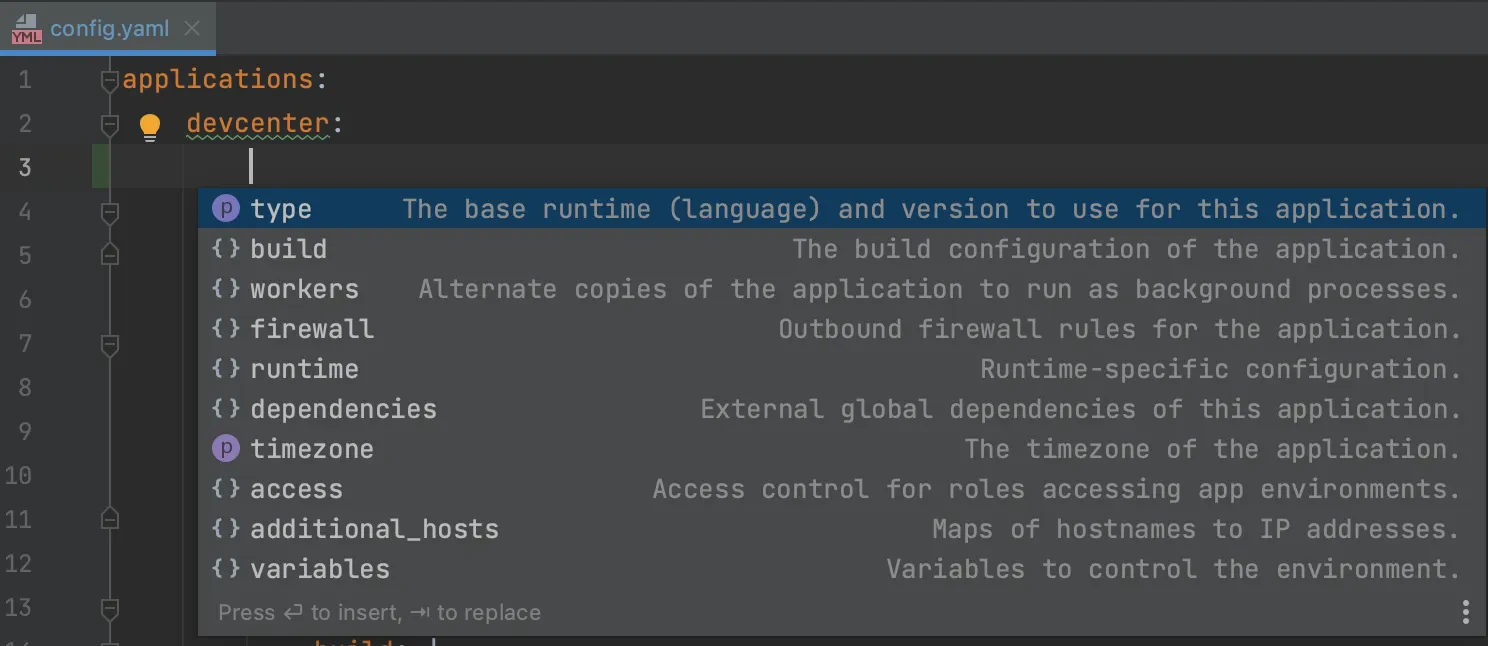Collapse the 'devcenter' block fold arrow
This screenshot has width=1488, height=646.
[x=110, y=123]
